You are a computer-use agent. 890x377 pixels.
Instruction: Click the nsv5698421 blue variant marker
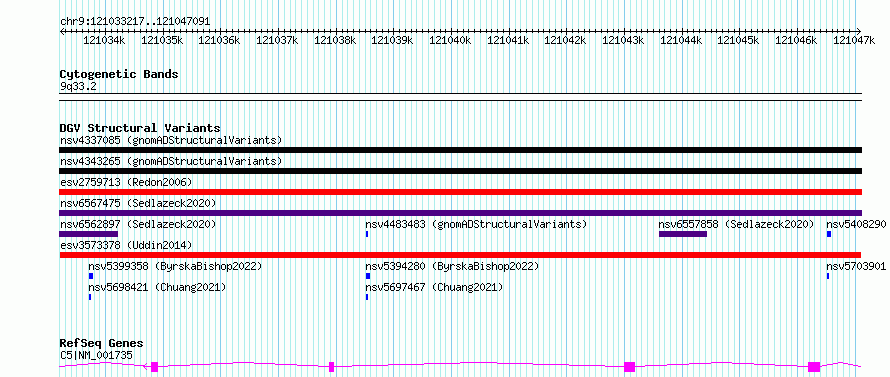tap(90, 297)
